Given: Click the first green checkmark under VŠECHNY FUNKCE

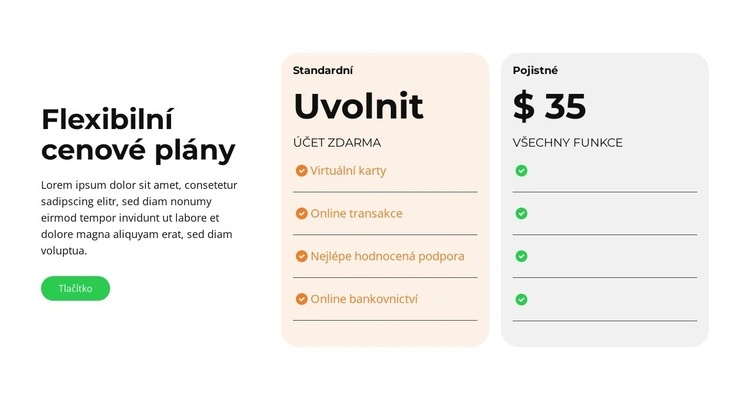Looking at the screenshot, I should (521, 171).
